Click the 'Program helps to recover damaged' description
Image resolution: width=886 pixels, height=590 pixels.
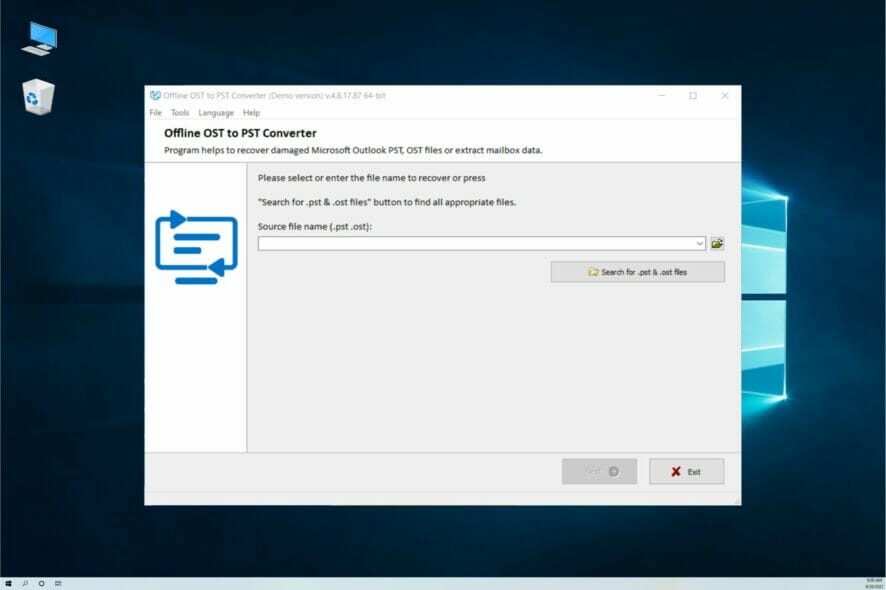[x=353, y=150]
